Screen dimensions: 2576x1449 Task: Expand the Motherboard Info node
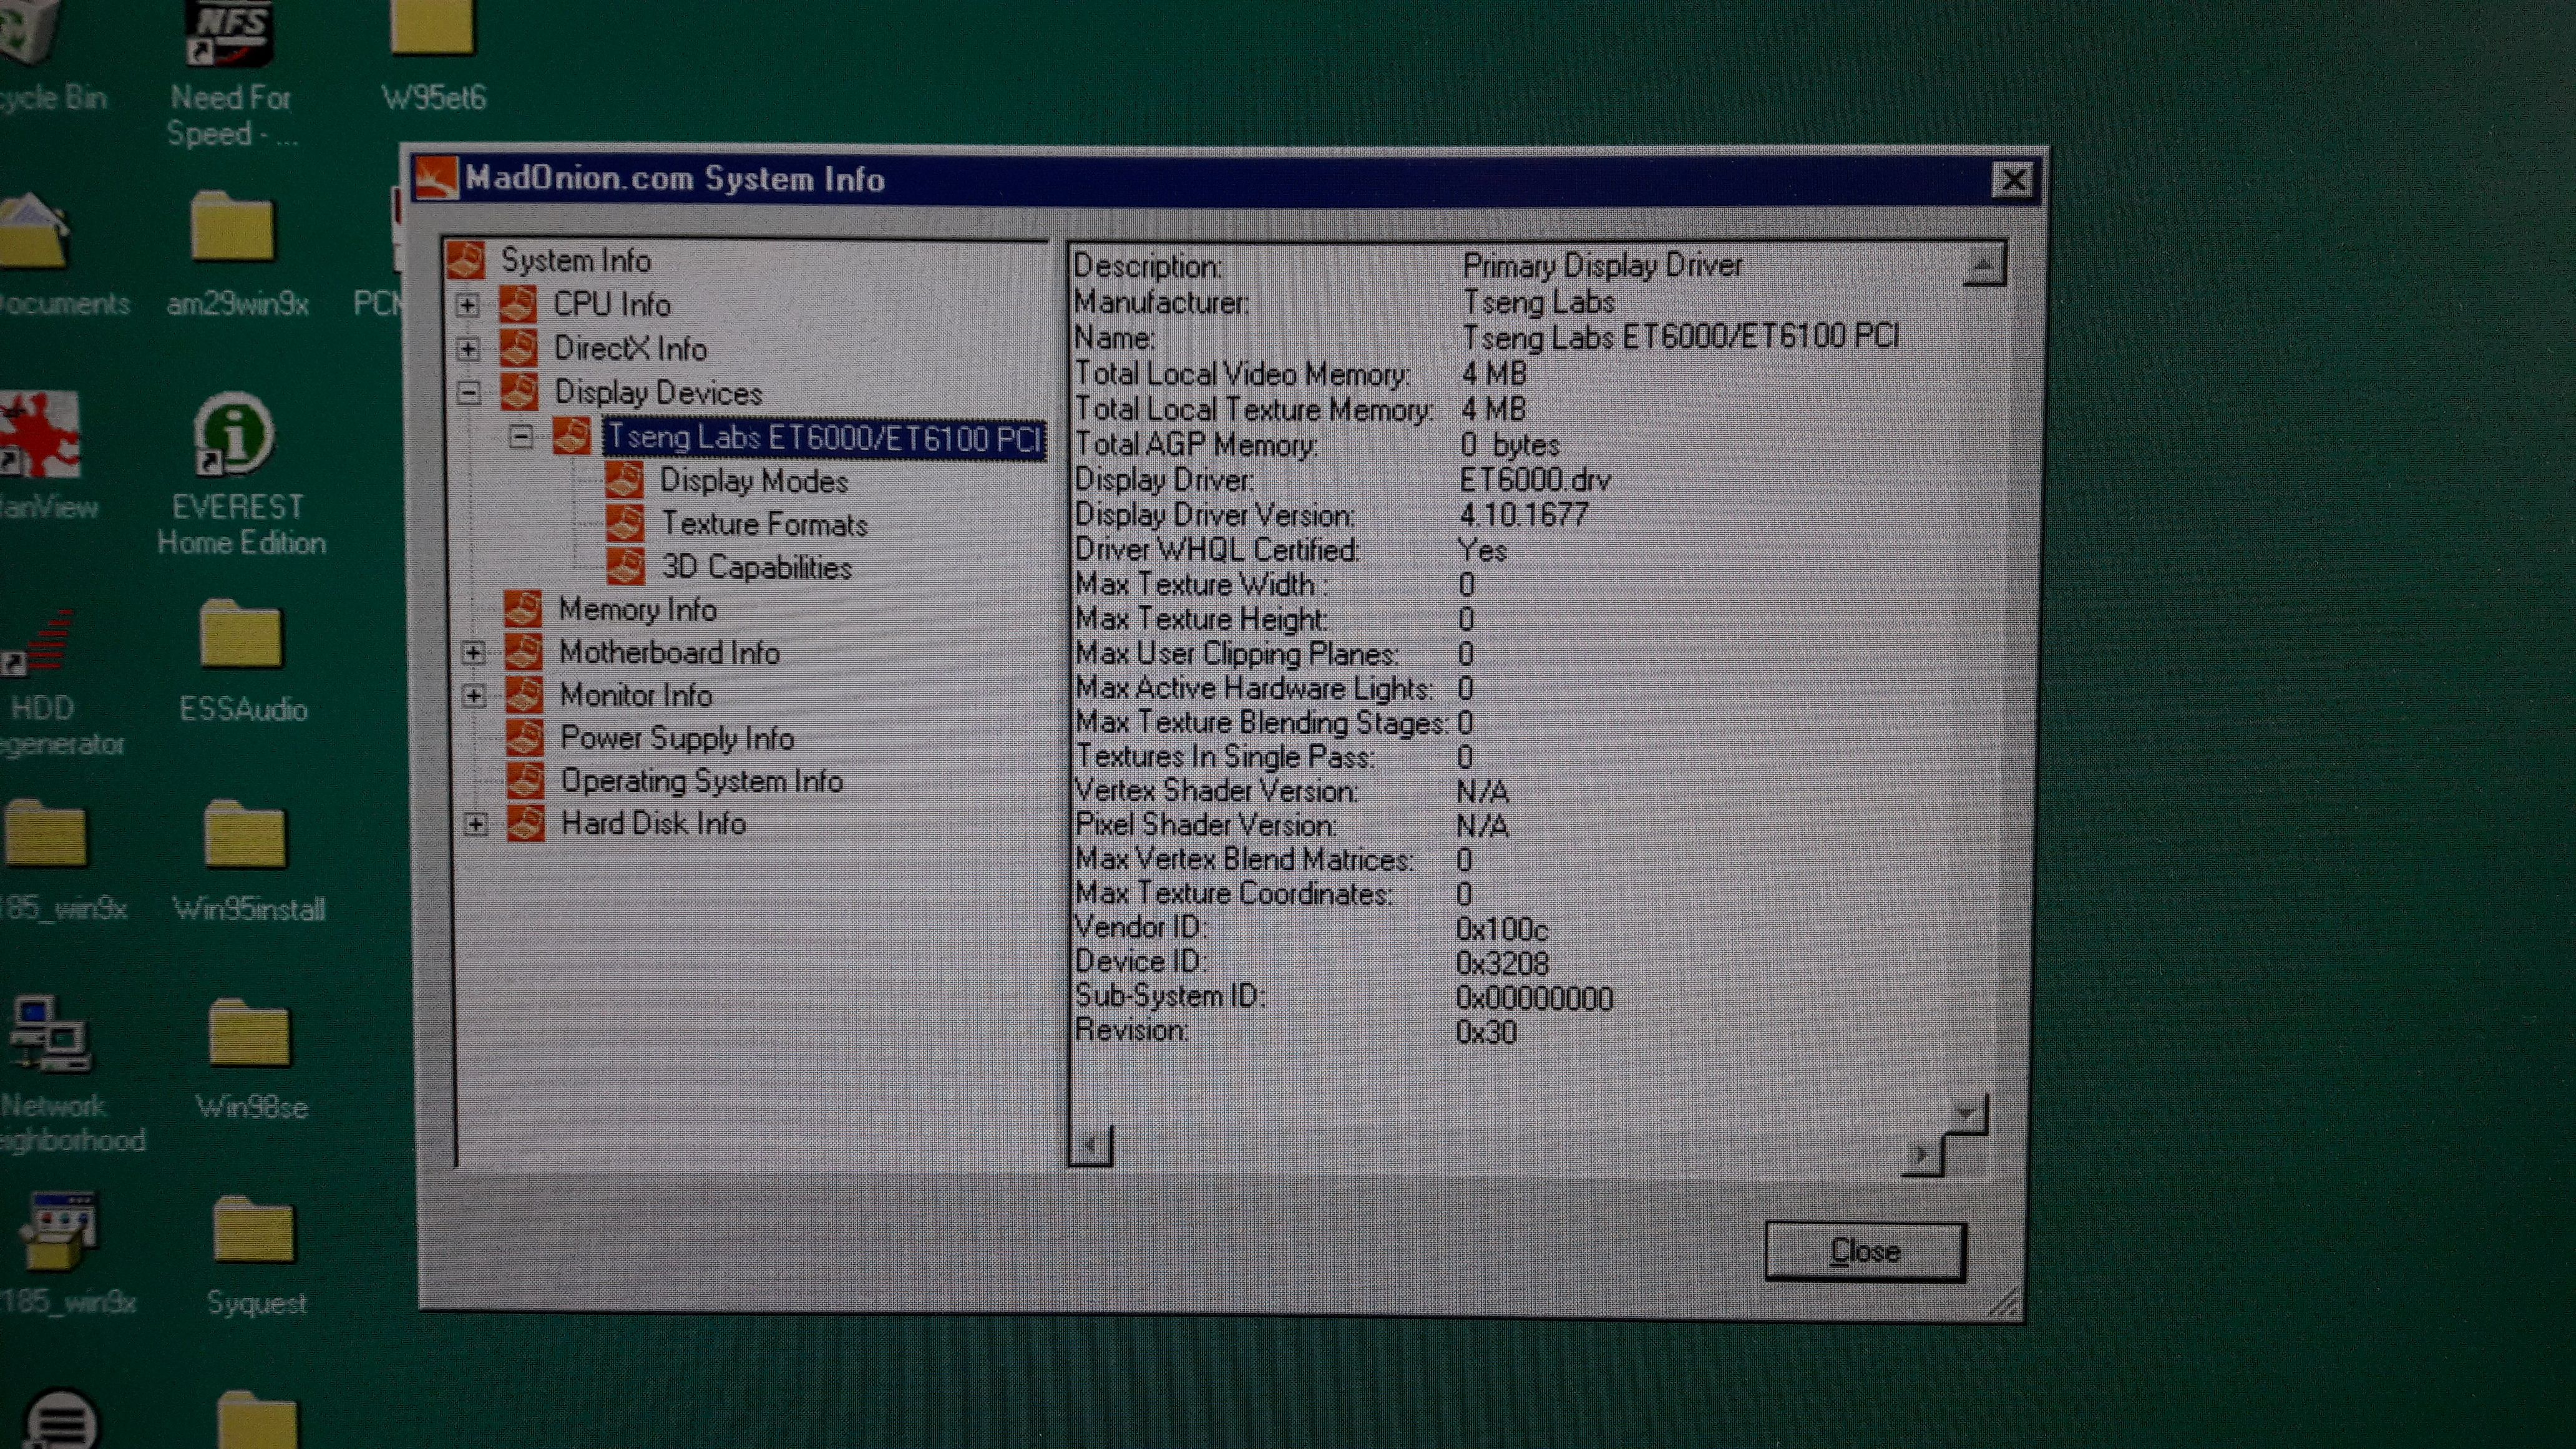pos(473,653)
